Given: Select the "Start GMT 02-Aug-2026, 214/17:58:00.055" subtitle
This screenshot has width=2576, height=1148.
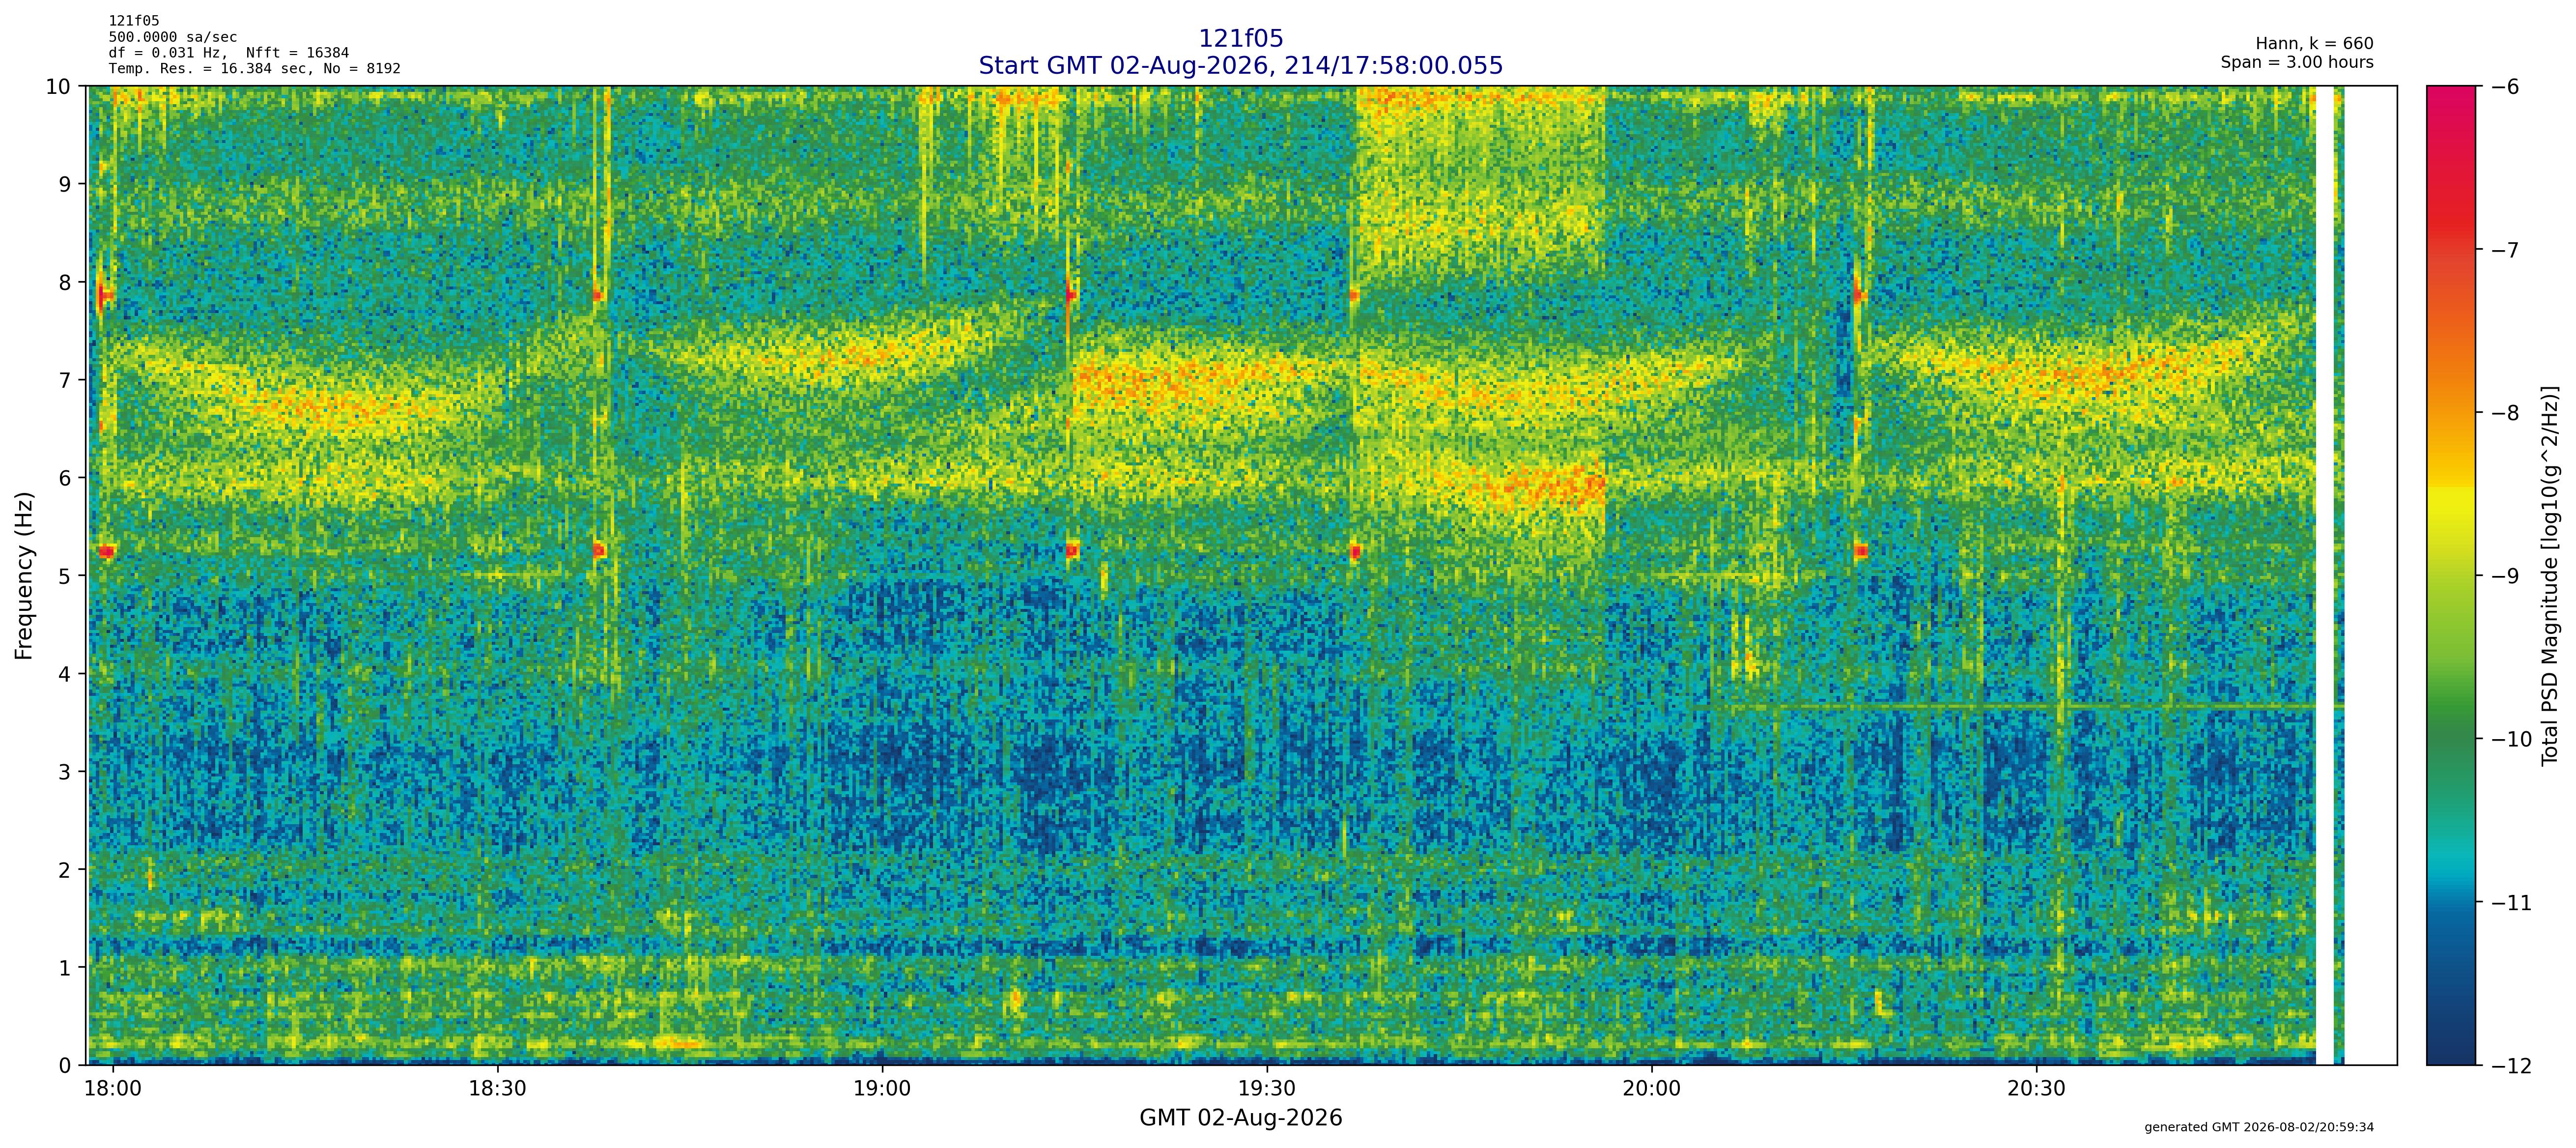Looking at the screenshot, I should (1240, 66).
